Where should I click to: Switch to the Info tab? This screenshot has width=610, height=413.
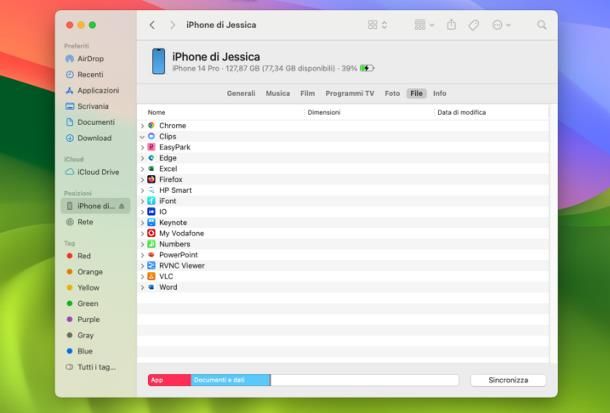click(440, 93)
